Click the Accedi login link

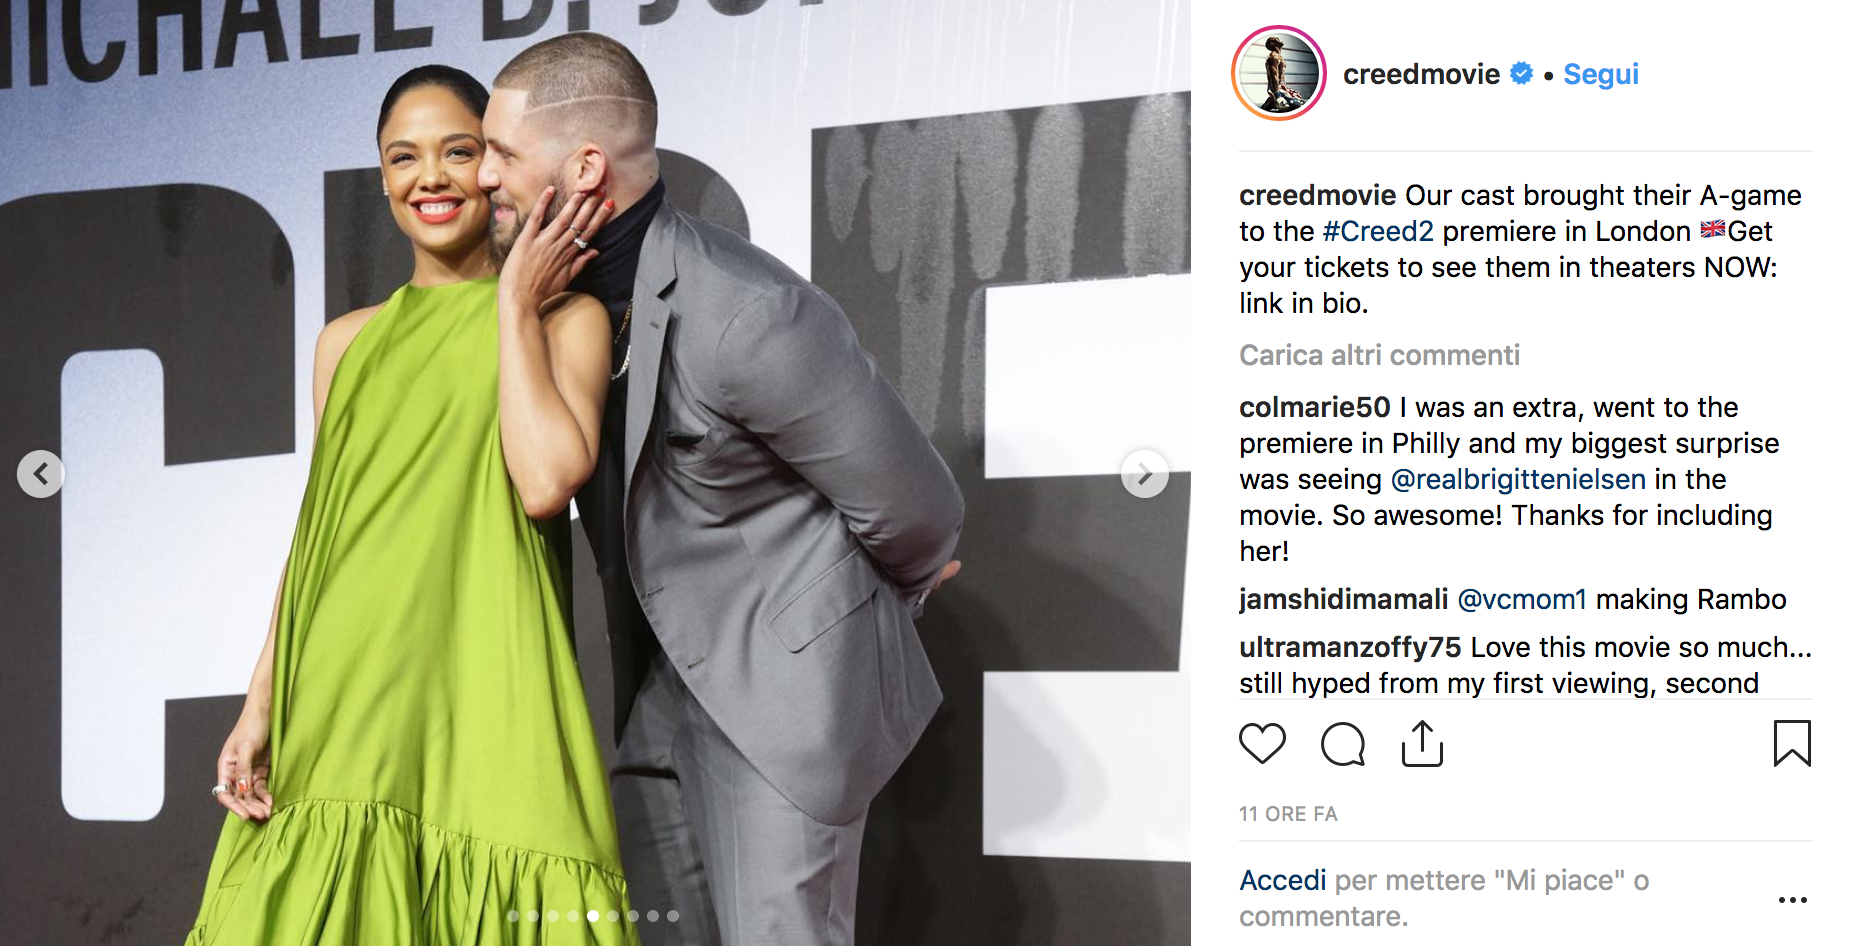(1283, 880)
